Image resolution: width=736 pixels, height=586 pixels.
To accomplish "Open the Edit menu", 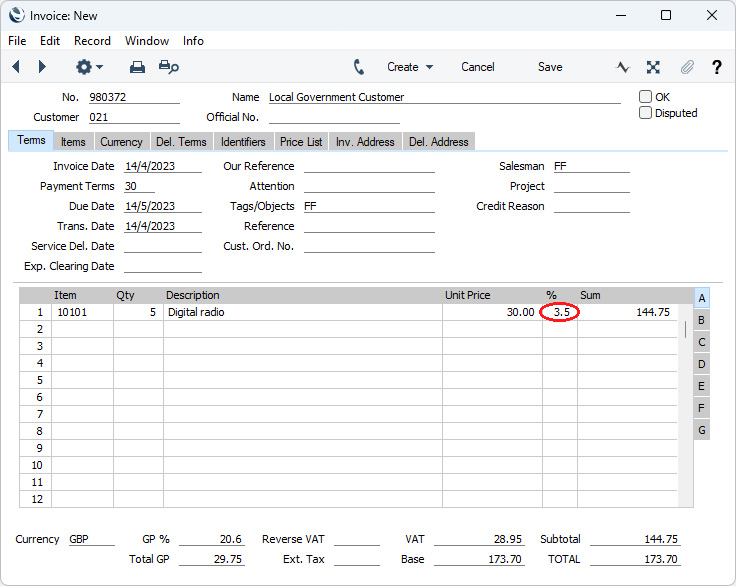I will point(50,41).
